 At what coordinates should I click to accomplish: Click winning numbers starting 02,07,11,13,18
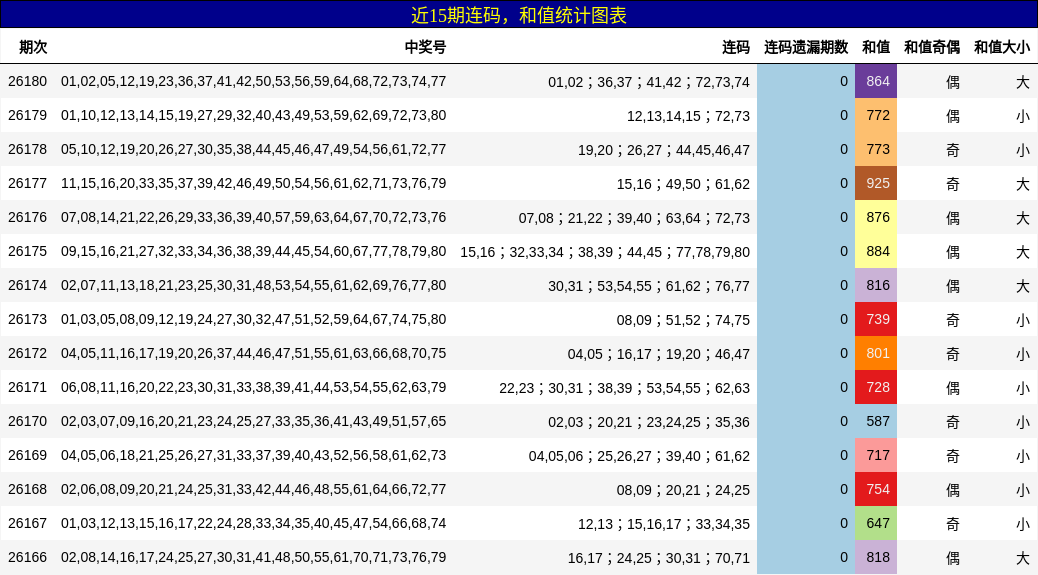pyautogui.click(x=254, y=285)
